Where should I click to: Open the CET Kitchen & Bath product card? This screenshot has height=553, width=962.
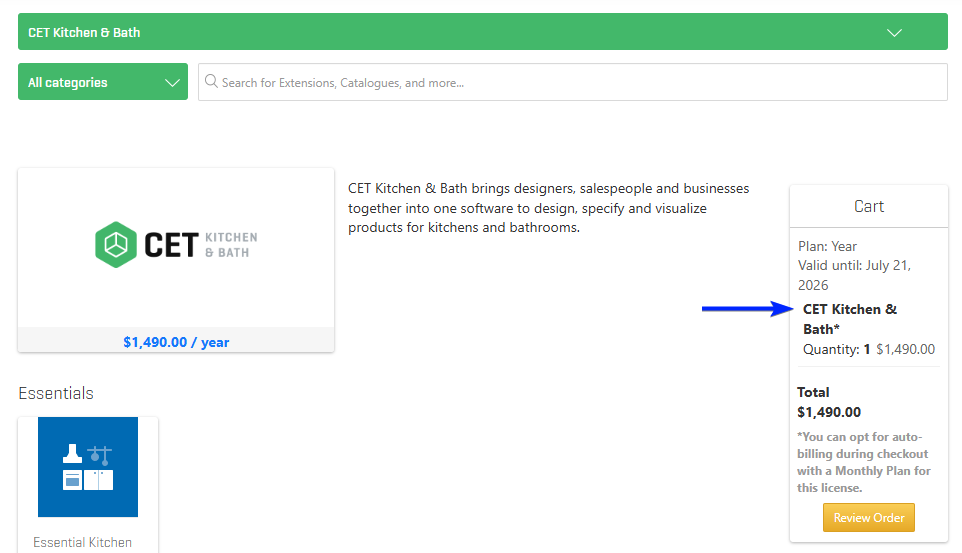pyautogui.click(x=176, y=260)
